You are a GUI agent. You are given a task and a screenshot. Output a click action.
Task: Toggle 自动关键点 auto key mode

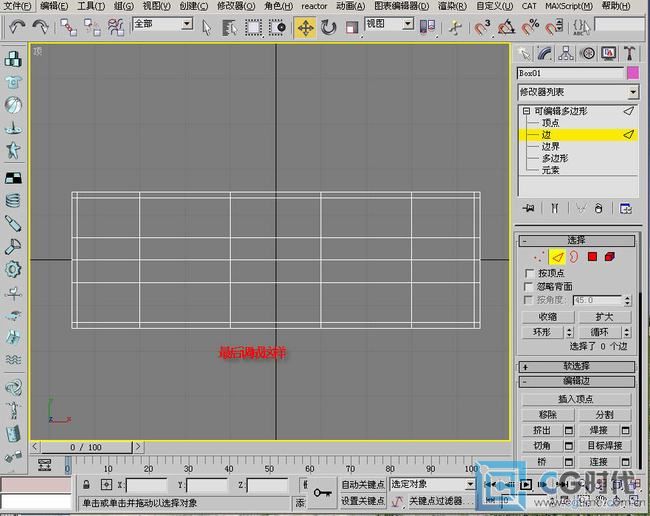tap(363, 484)
